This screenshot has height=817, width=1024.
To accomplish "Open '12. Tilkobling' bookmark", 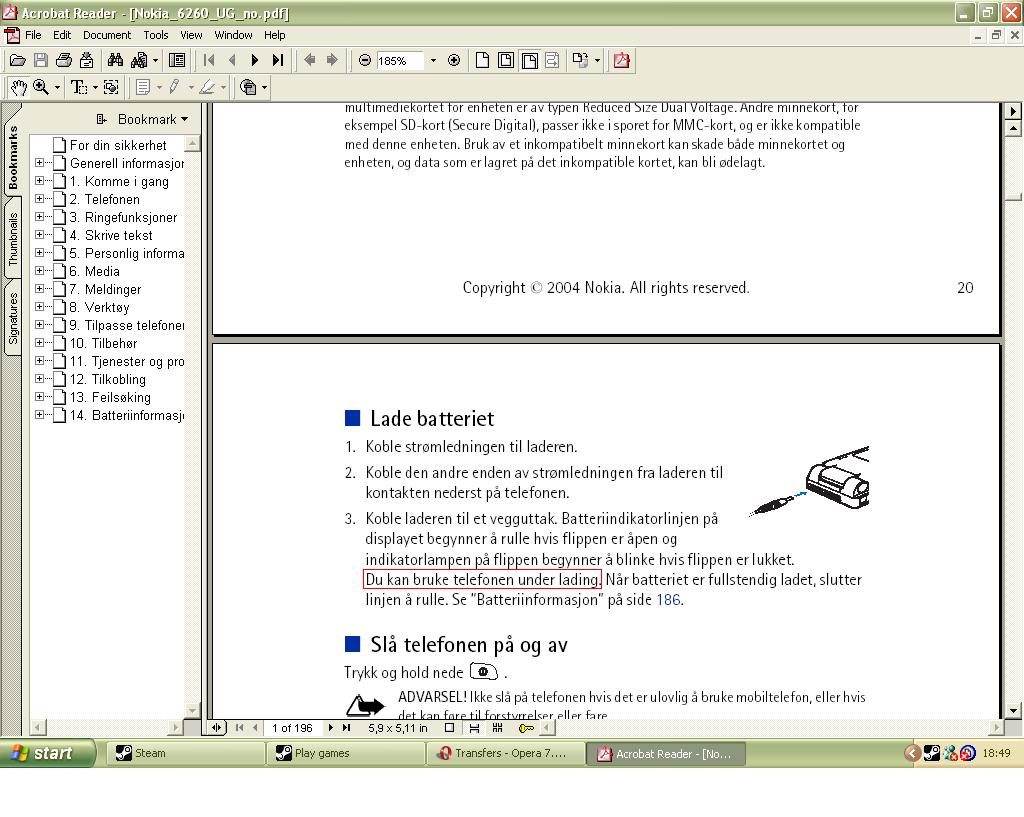I will pyautogui.click(x=108, y=379).
